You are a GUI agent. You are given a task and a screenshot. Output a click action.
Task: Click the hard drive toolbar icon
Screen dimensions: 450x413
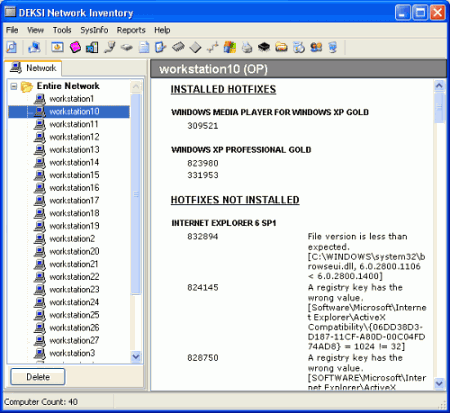[126, 47]
